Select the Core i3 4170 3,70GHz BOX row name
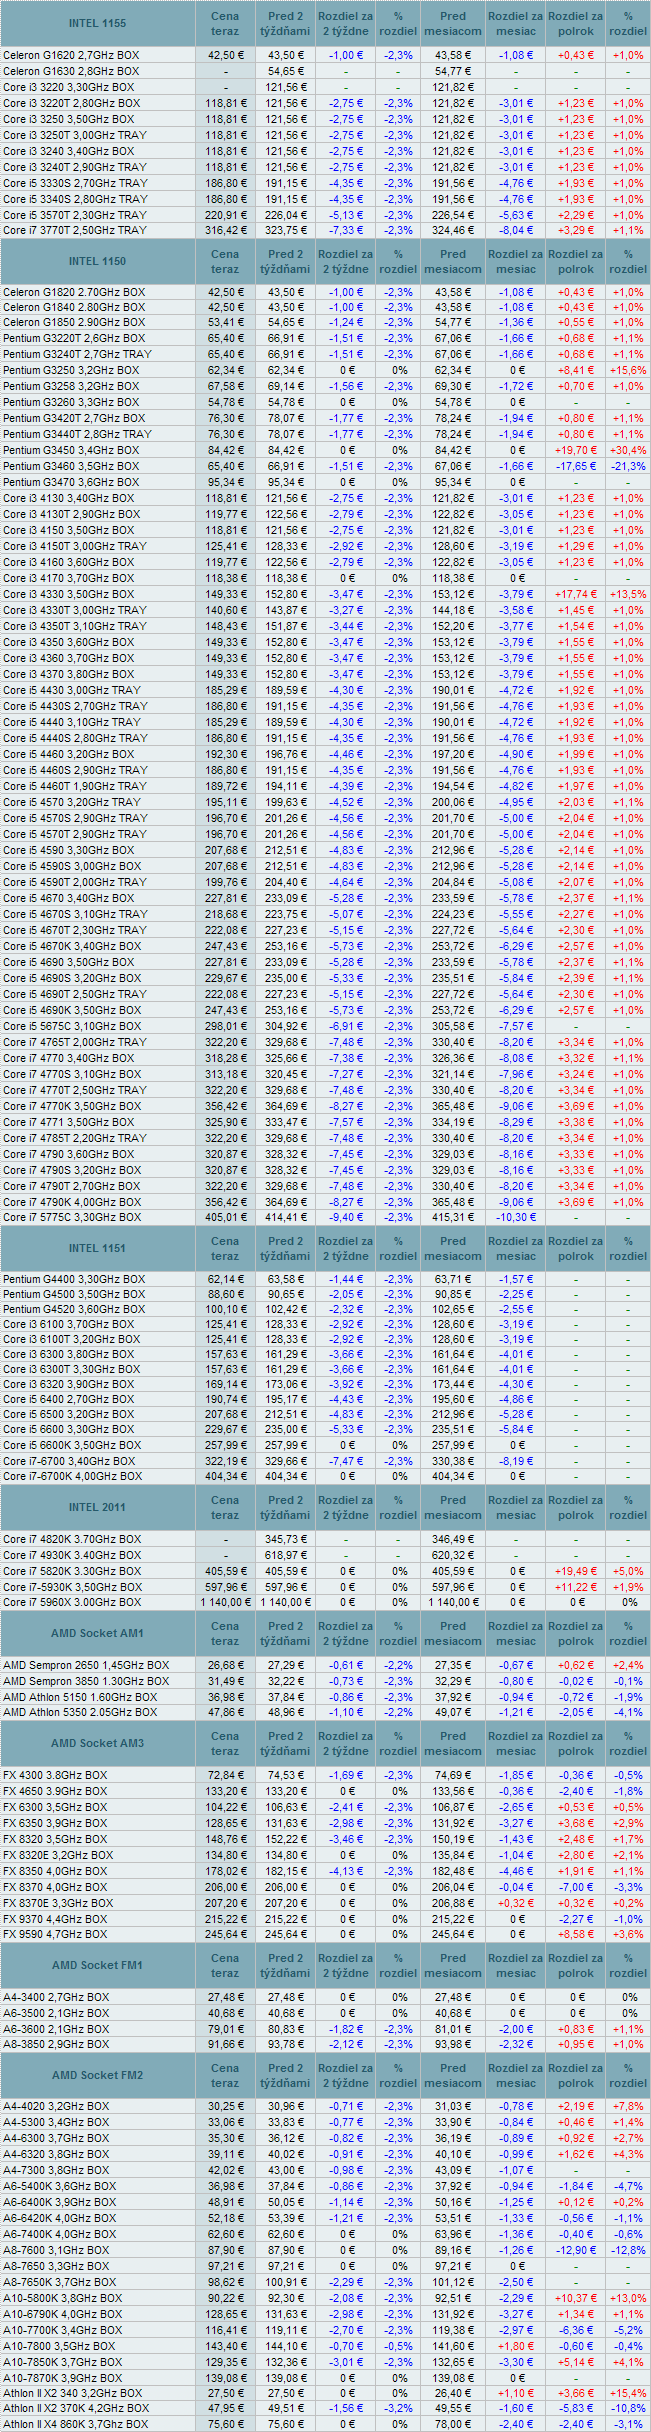The height and width of the screenshot is (2432, 651). (68, 578)
